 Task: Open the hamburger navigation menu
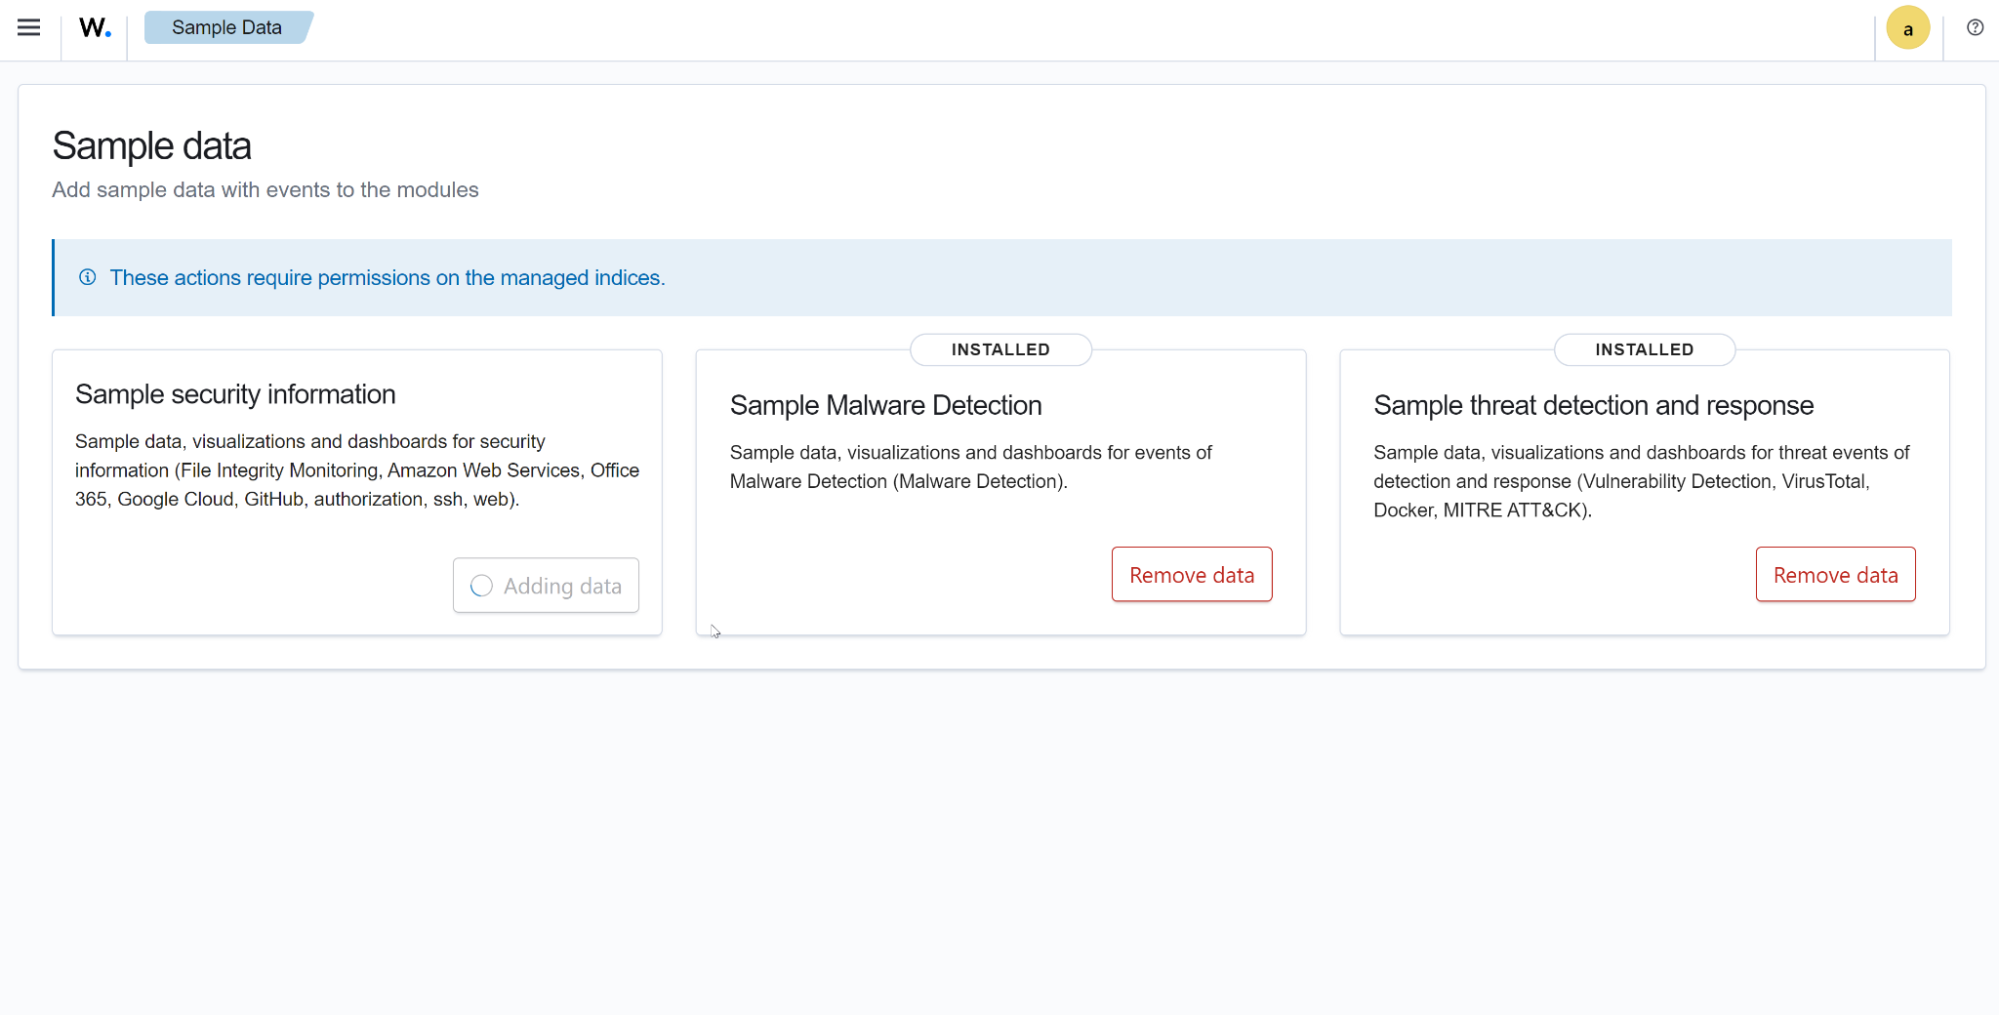28,27
